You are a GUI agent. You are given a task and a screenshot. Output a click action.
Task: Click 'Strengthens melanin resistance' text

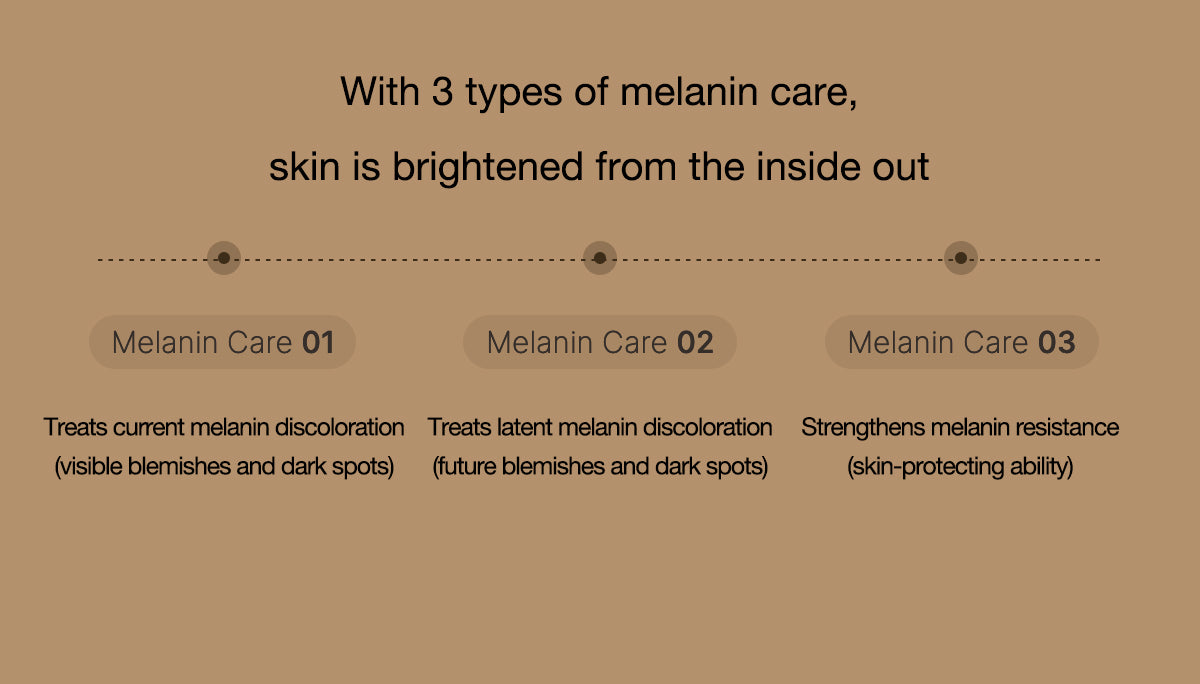tap(960, 427)
